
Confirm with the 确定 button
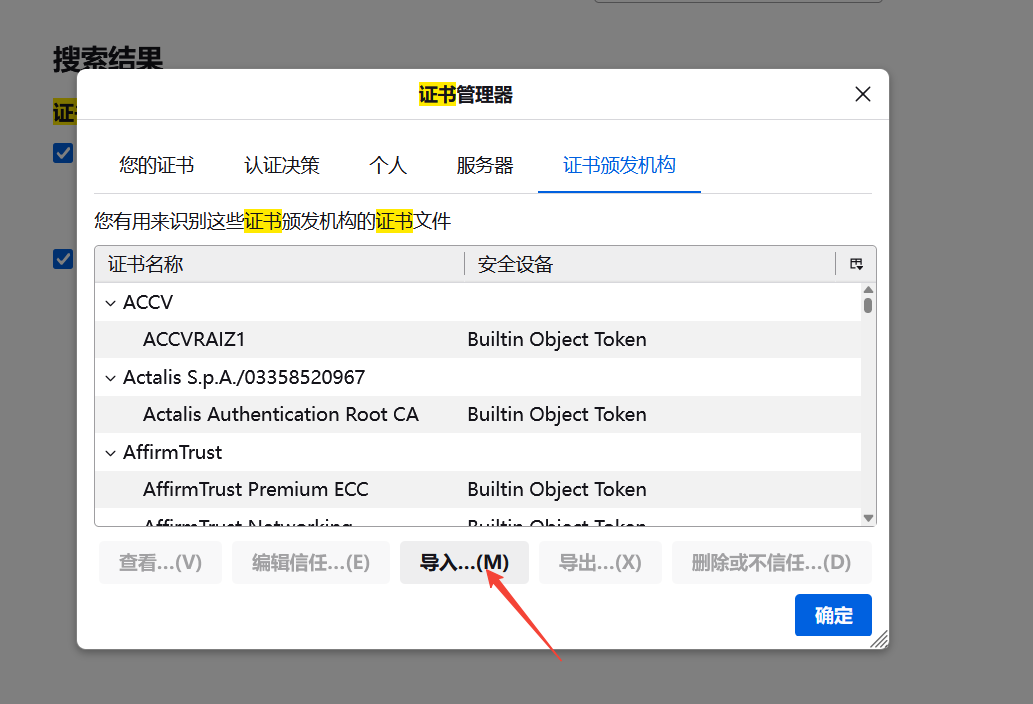833,615
